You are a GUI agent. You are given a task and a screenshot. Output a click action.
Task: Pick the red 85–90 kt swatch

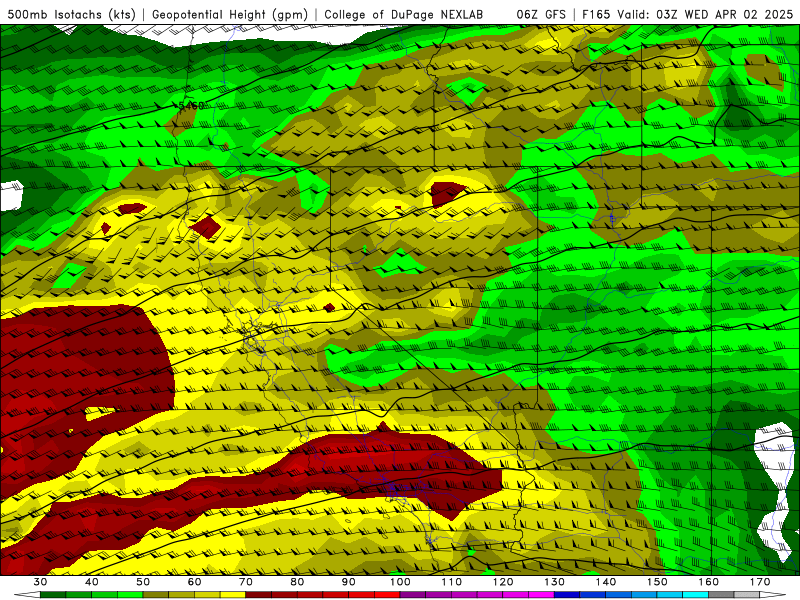click(336, 595)
